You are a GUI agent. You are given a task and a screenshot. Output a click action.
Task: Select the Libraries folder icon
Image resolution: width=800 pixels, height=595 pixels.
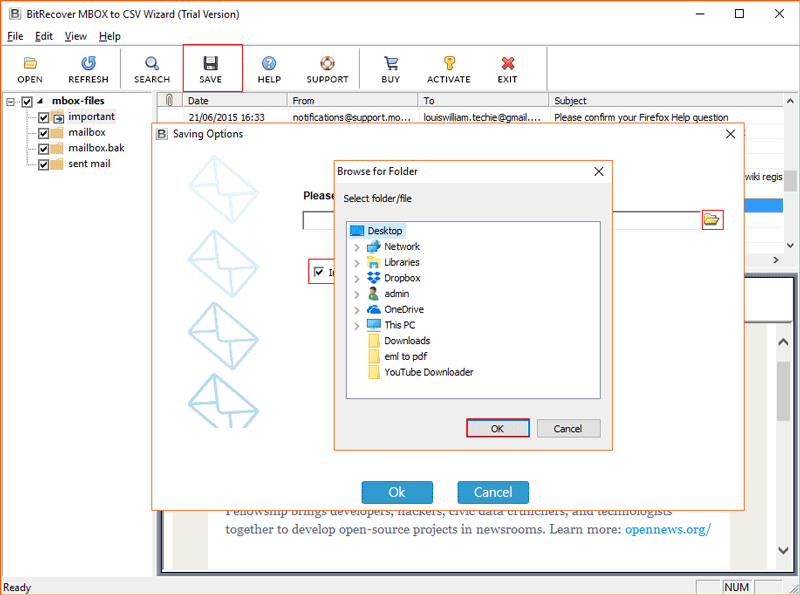coord(373,263)
